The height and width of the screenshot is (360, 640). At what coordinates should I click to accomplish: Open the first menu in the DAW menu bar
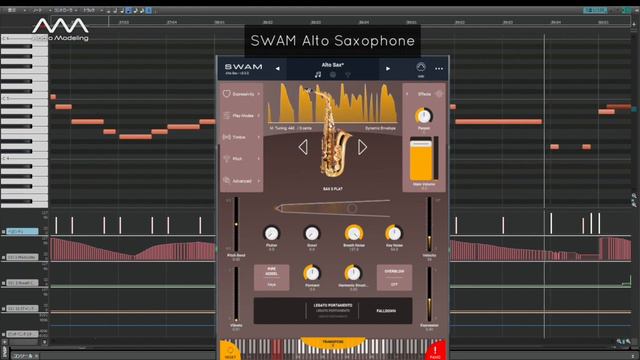[x=12, y=10]
